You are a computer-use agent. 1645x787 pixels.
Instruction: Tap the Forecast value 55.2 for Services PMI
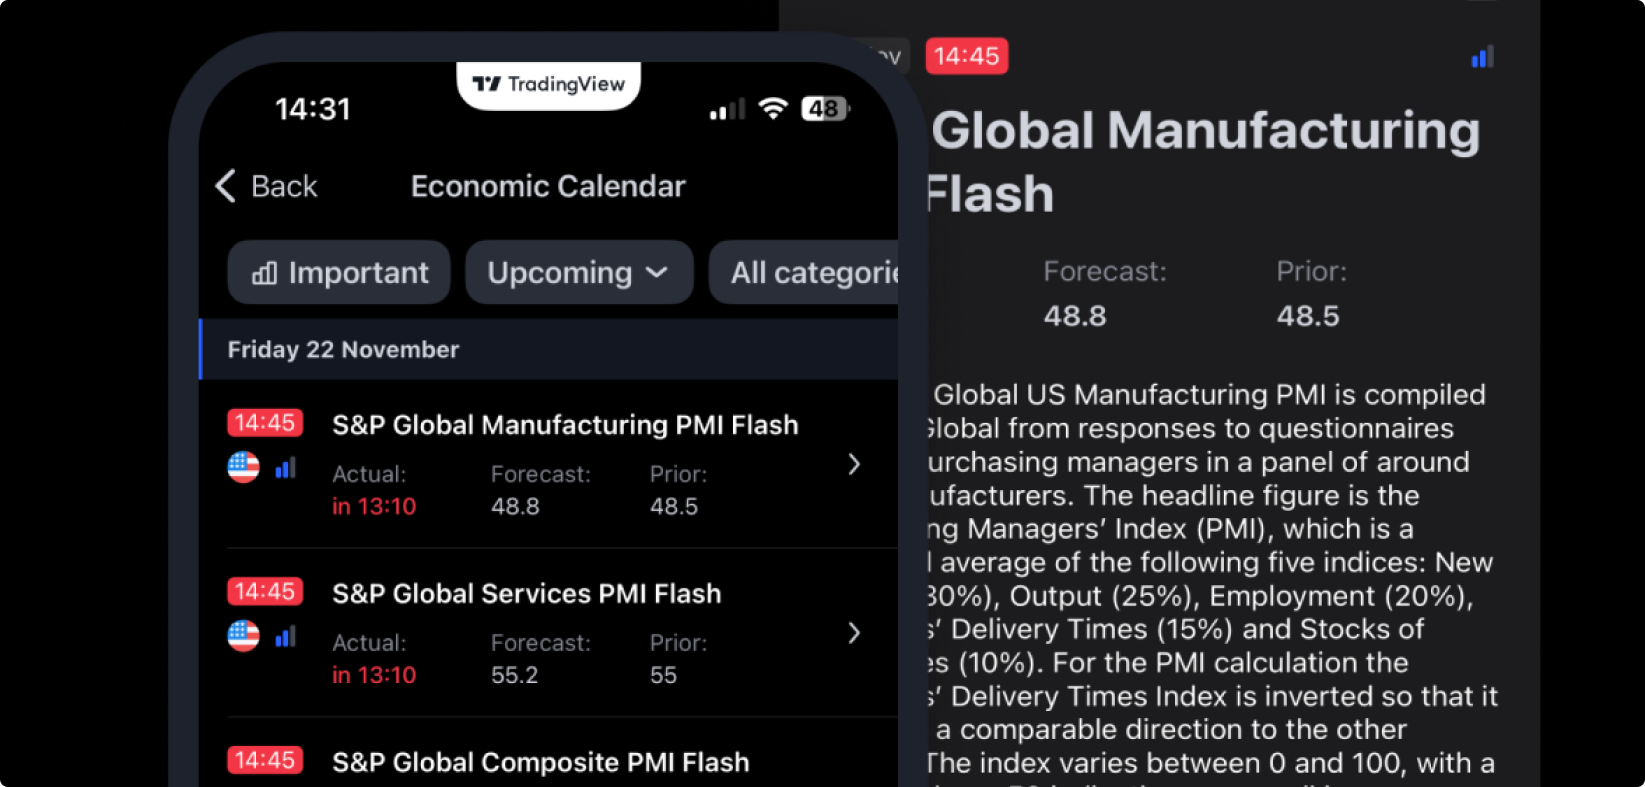pyautogui.click(x=514, y=675)
